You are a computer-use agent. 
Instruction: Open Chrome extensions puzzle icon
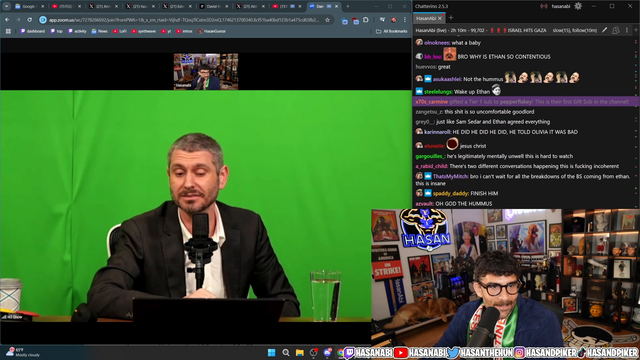(x=366, y=20)
